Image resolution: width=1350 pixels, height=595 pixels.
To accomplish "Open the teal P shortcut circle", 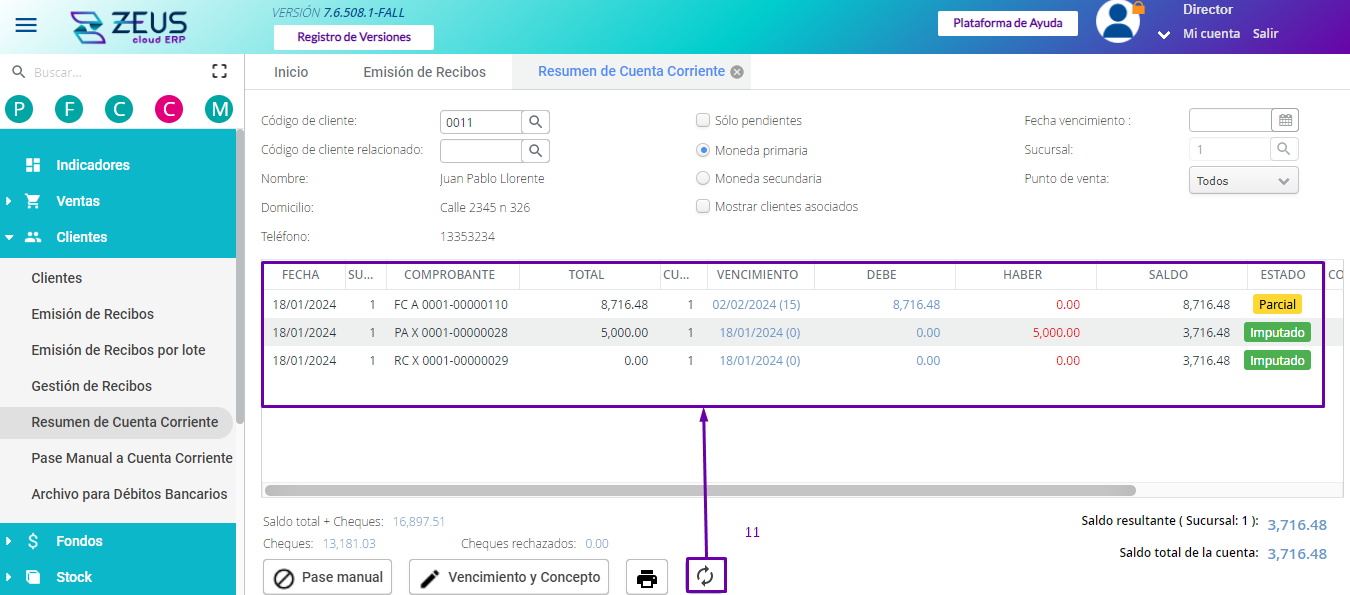I will coord(19,109).
